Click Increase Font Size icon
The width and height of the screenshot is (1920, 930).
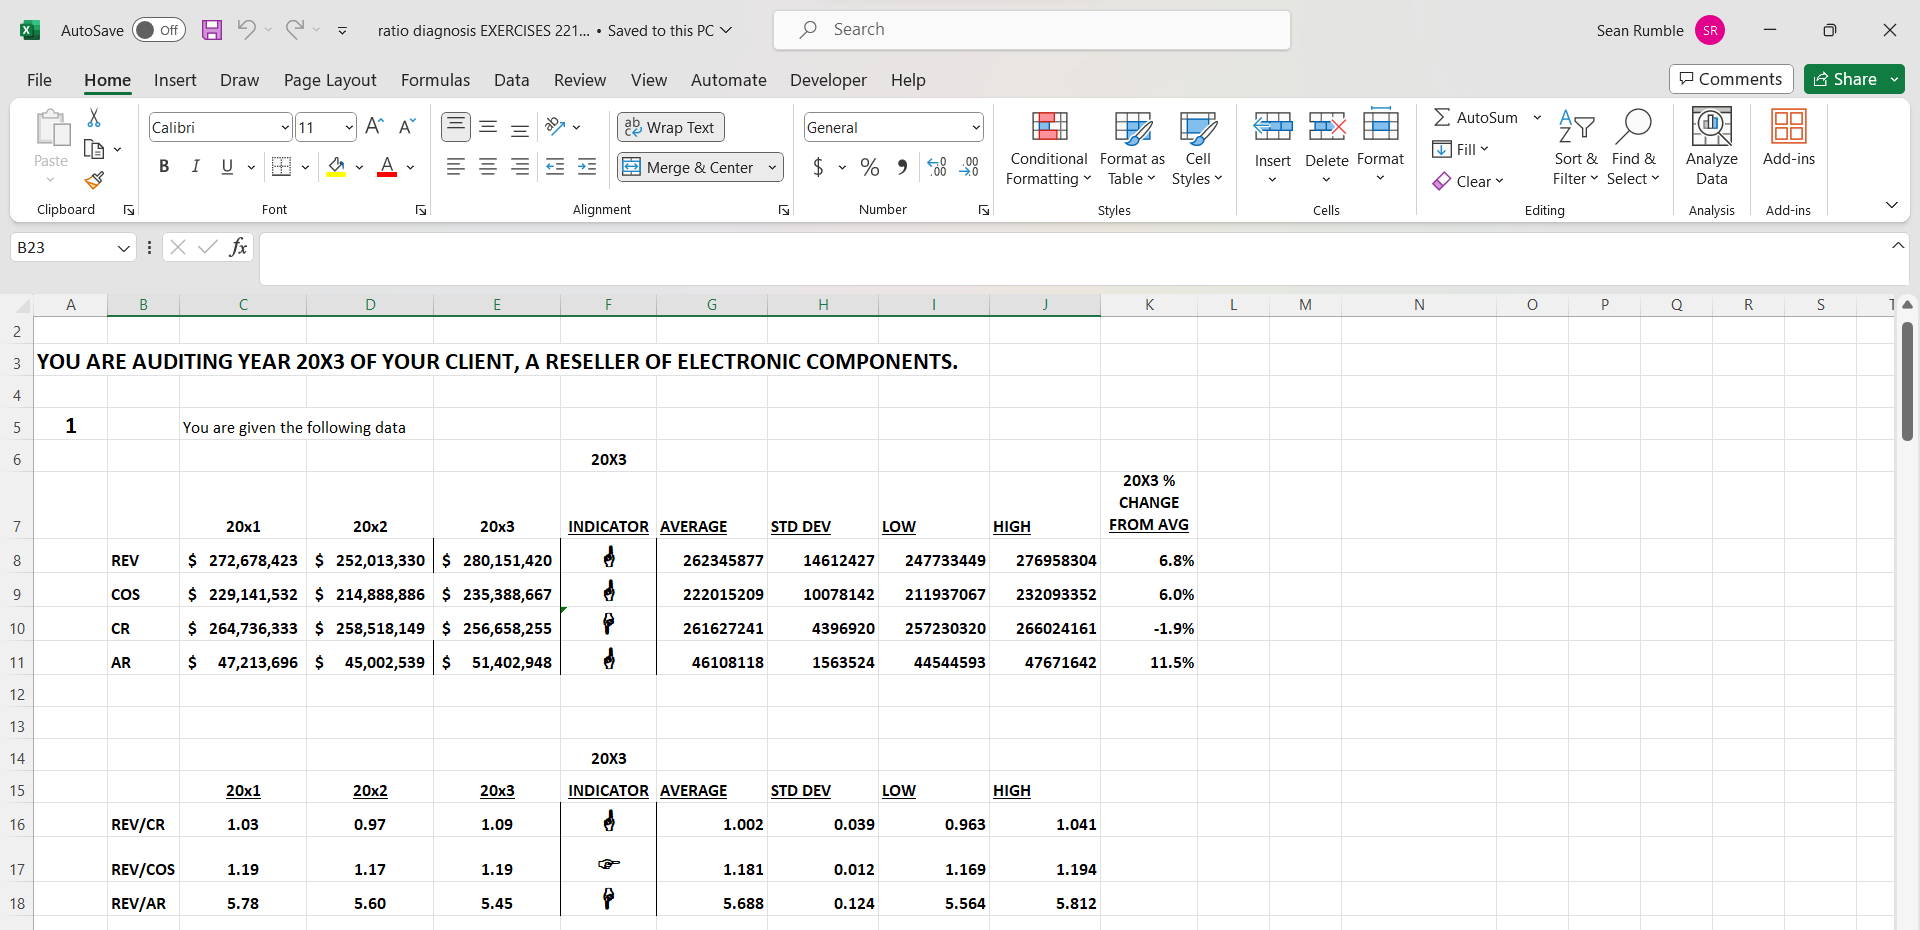click(375, 127)
